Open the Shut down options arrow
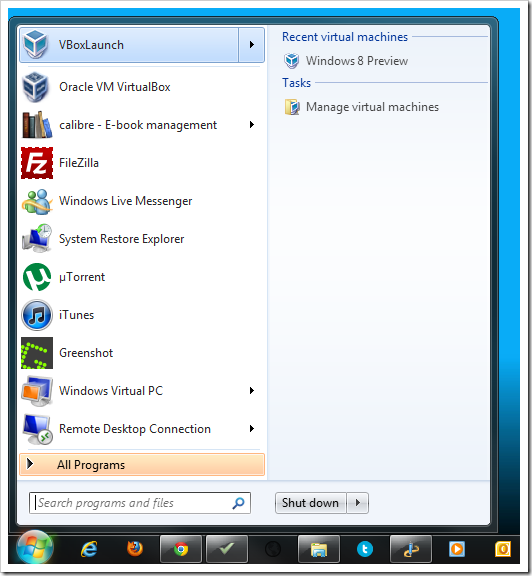This screenshot has width=532, height=576. [357, 503]
